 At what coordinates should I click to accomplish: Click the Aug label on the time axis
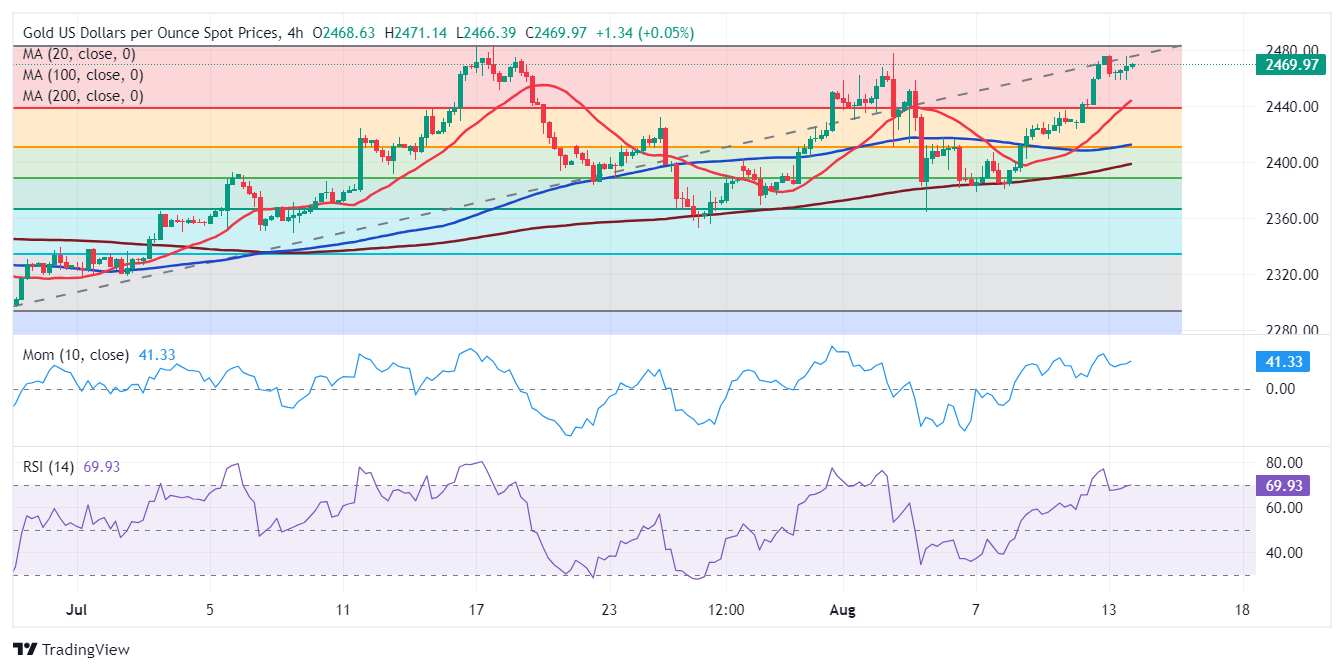pyautogui.click(x=844, y=610)
